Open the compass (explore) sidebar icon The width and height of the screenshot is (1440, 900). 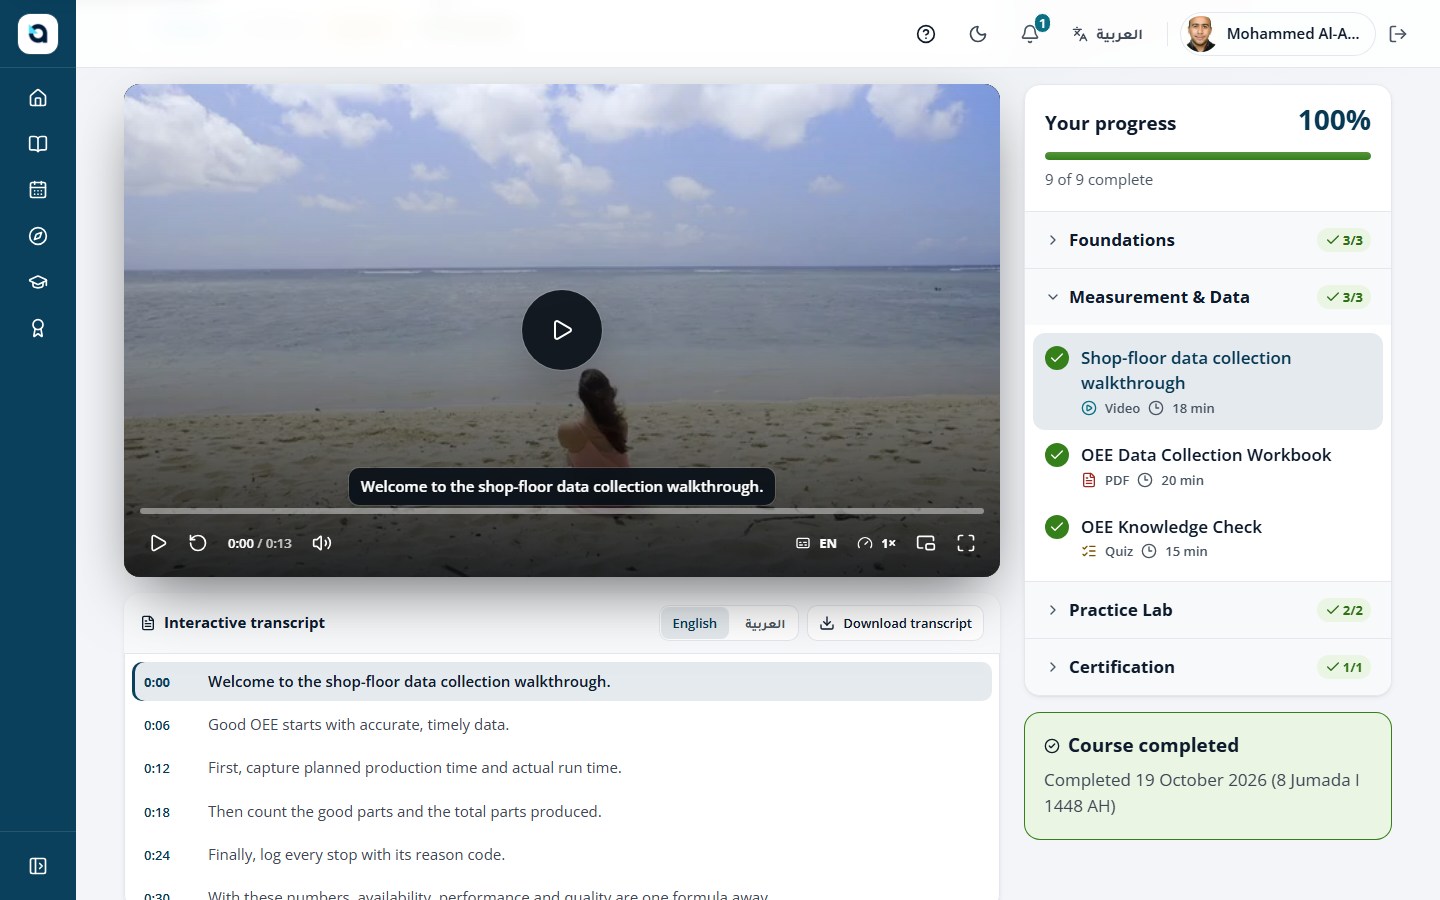click(x=38, y=236)
